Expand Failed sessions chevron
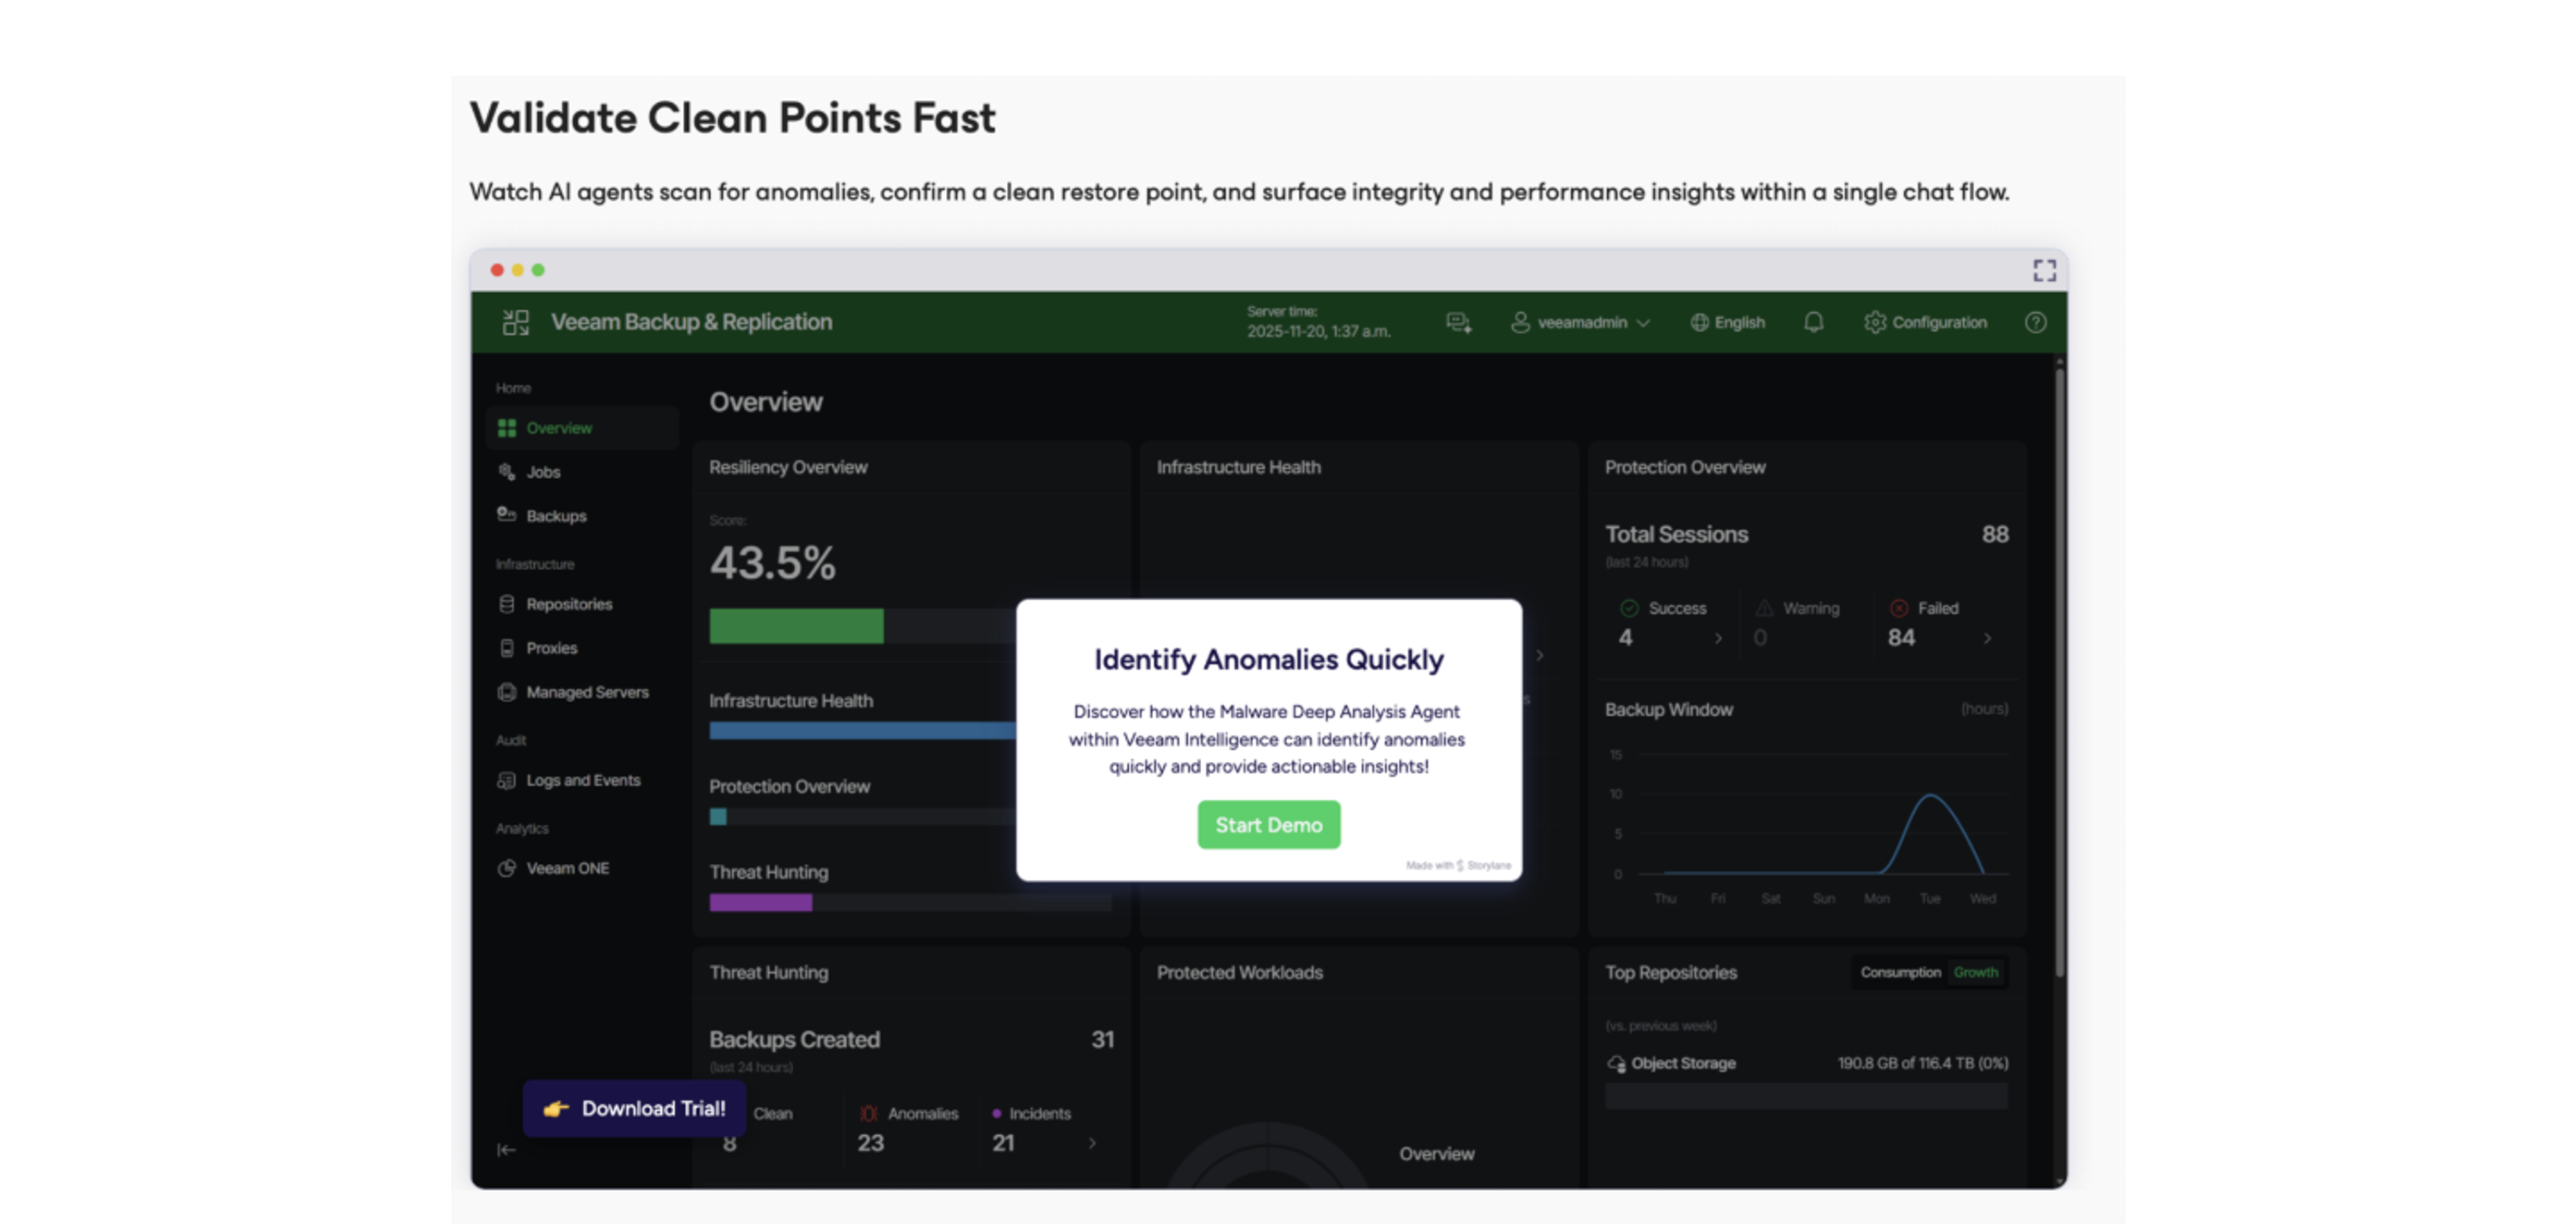The image size is (2576, 1224). (x=1987, y=638)
